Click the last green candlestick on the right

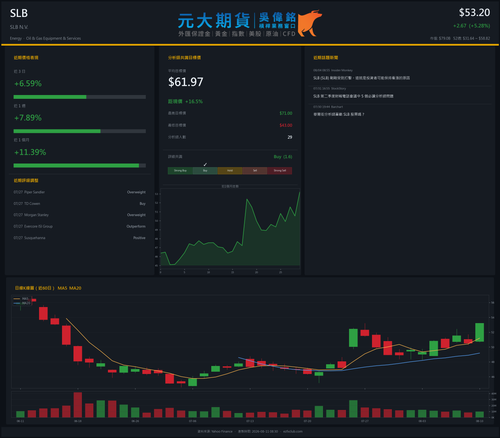click(x=480, y=332)
